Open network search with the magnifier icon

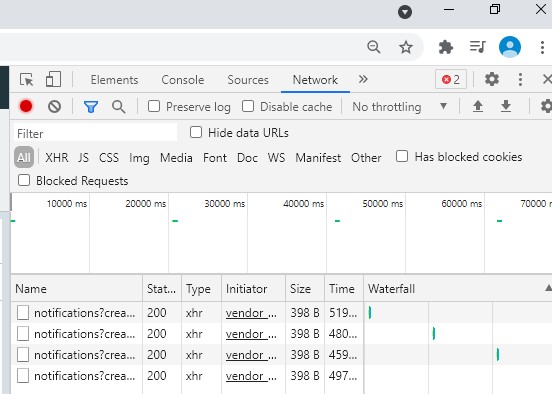click(119, 107)
